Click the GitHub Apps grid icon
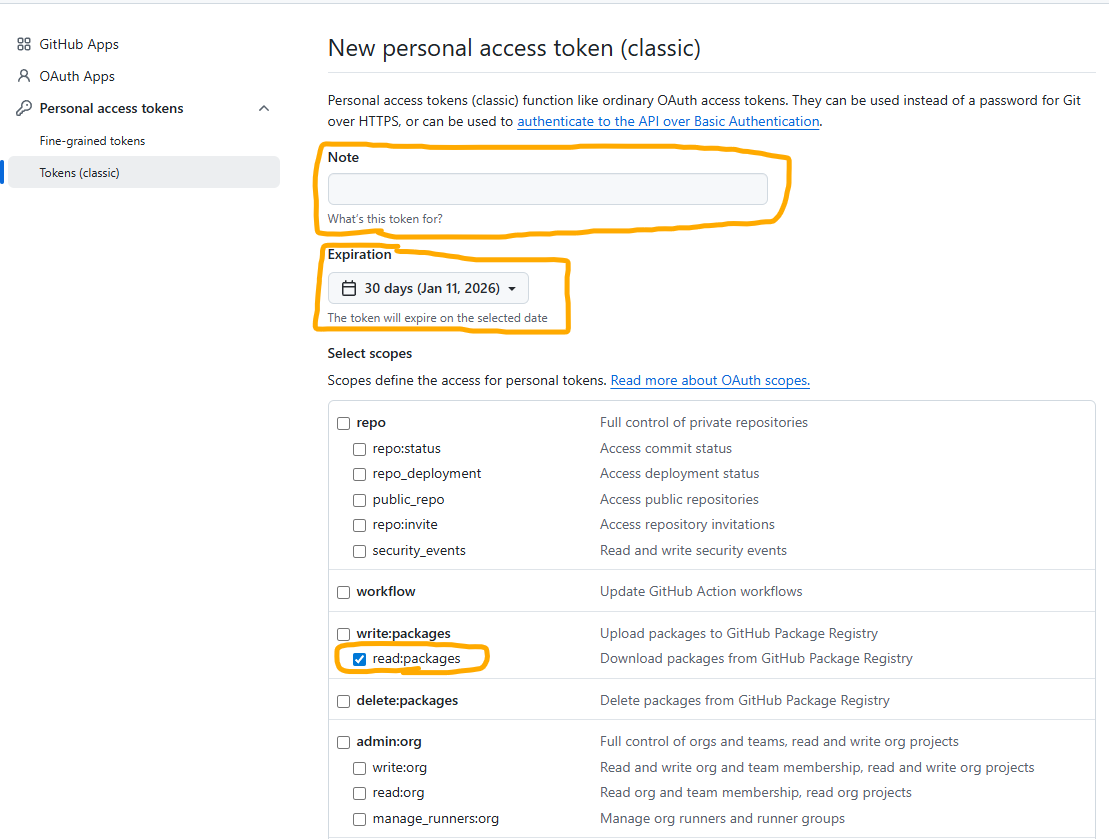The image size is (1109, 839). pyautogui.click(x=24, y=44)
